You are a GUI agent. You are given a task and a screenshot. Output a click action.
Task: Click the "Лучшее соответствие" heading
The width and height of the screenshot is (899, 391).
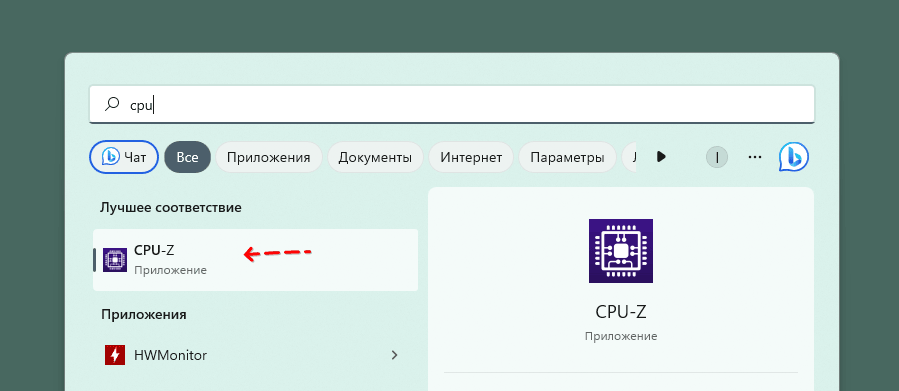click(x=171, y=208)
